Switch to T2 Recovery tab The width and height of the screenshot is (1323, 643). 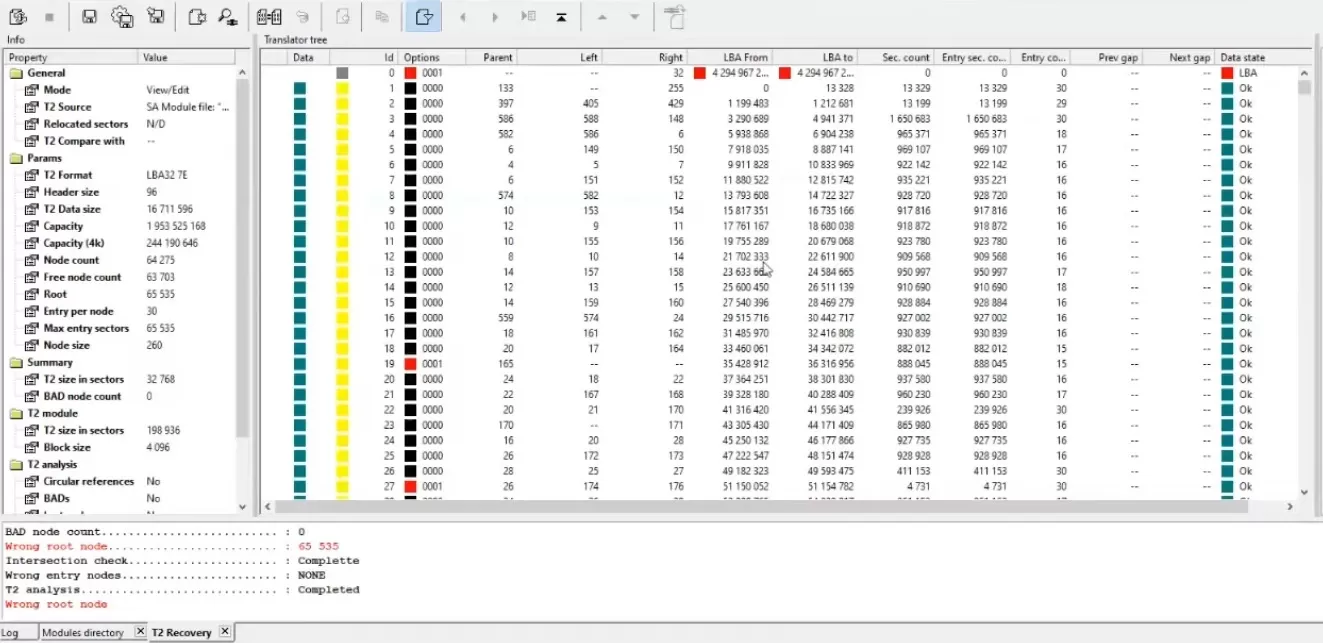(x=181, y=632)
